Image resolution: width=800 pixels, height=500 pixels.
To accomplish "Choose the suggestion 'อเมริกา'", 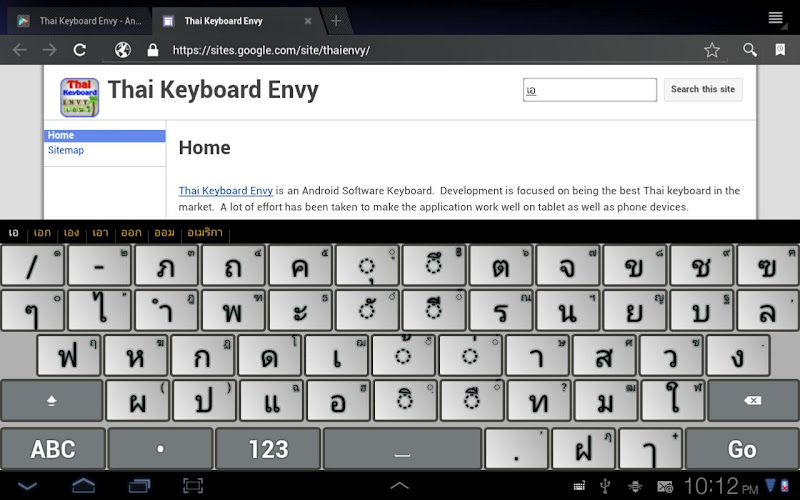I will [205, 233].
